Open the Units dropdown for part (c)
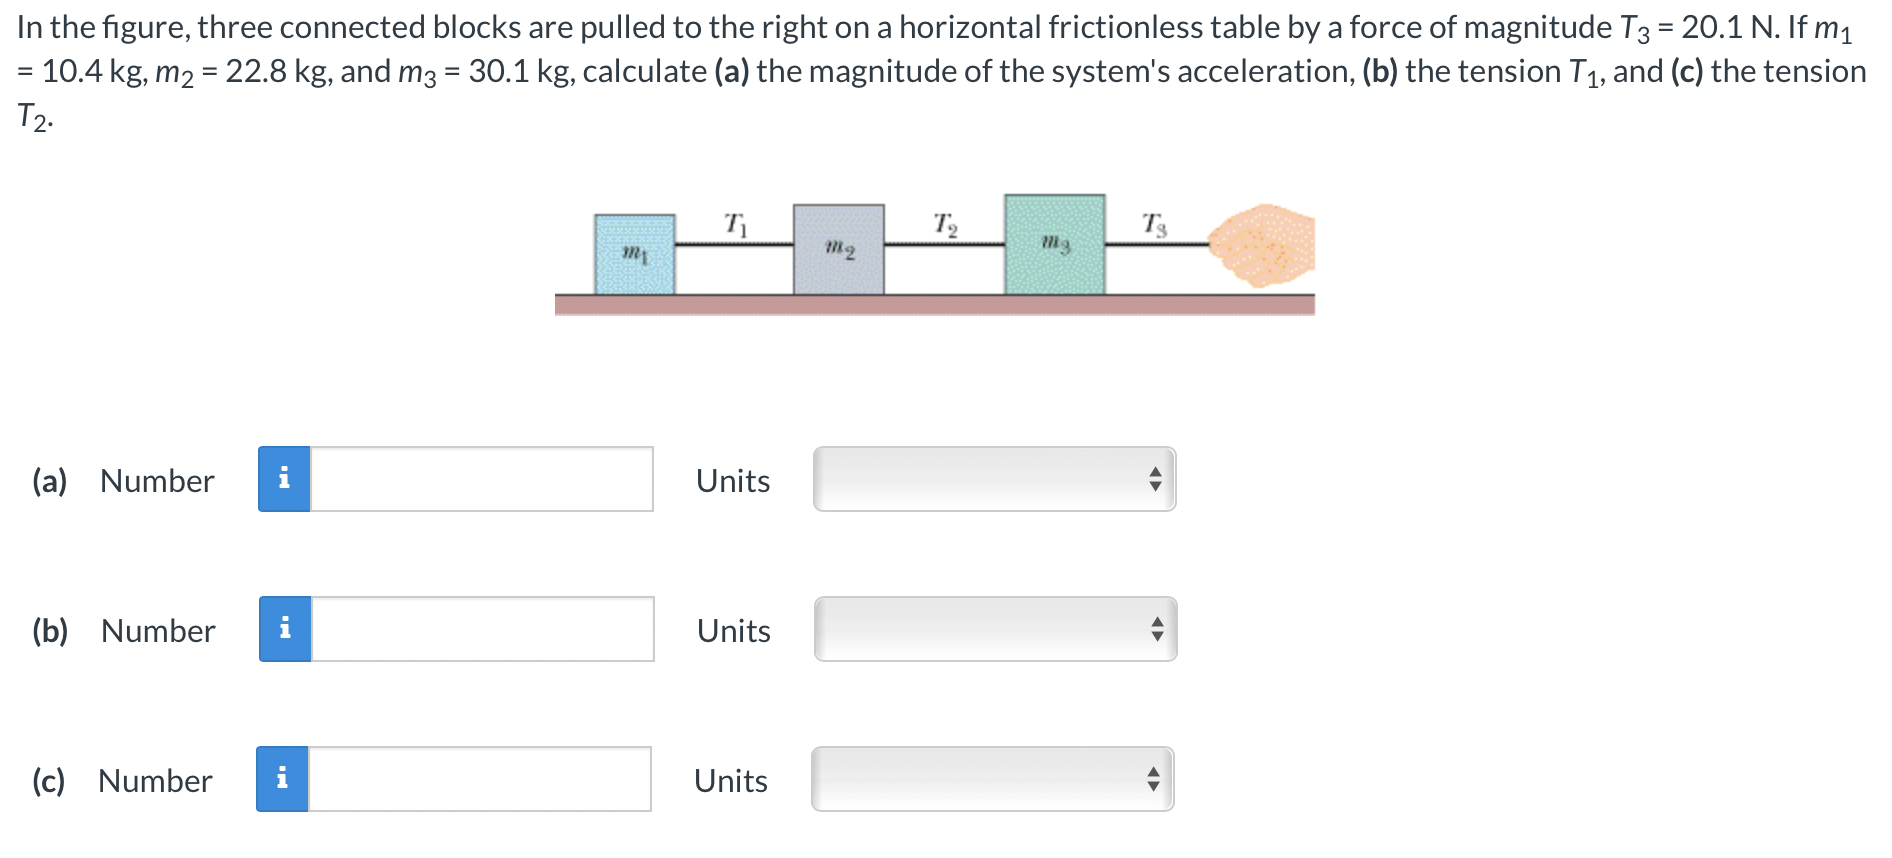1892x858 pixels. tap(992, 780)
